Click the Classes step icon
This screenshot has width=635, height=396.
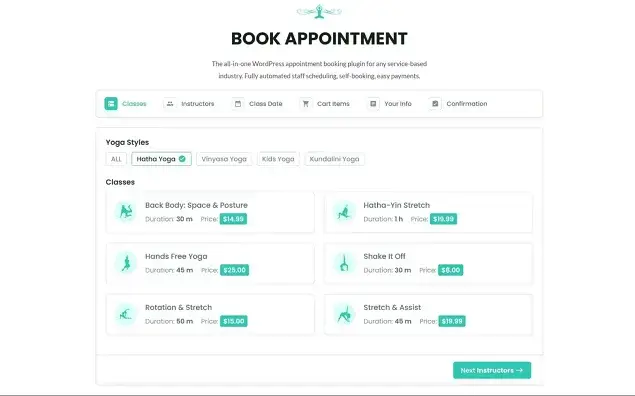pyautogui.click(x=111, y=104)
